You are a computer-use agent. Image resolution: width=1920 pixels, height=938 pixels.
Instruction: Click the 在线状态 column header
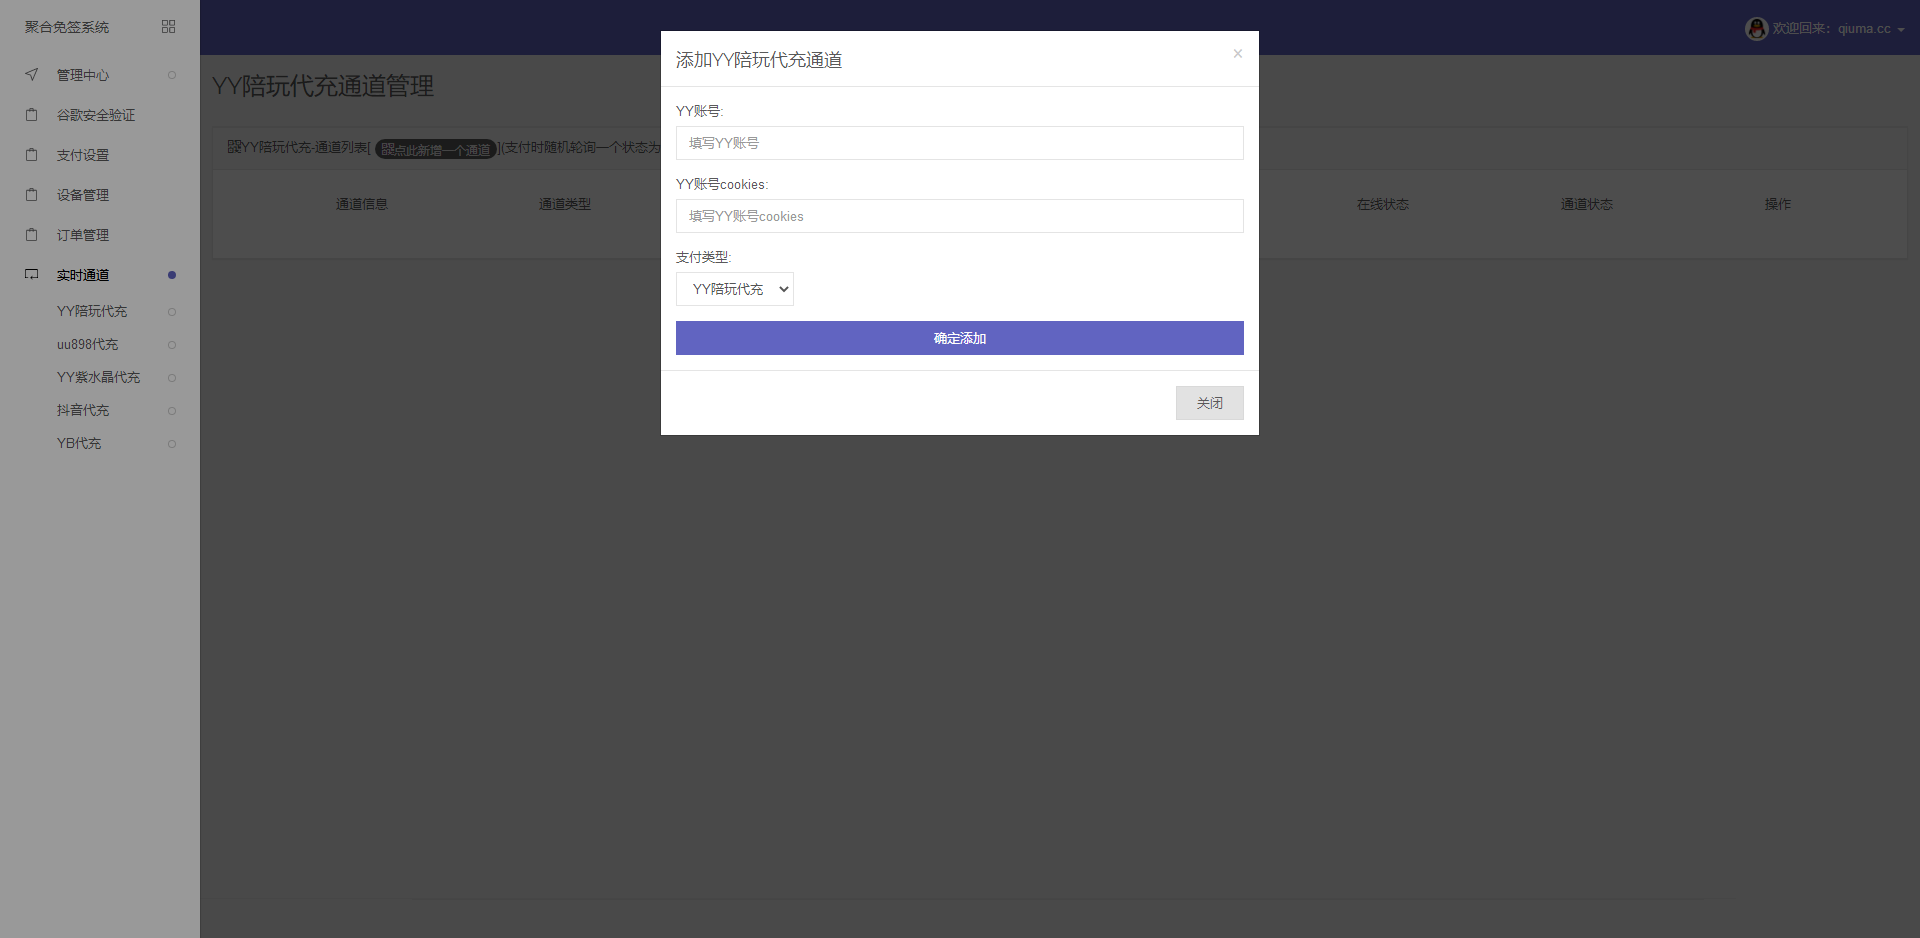point(1383,204)
